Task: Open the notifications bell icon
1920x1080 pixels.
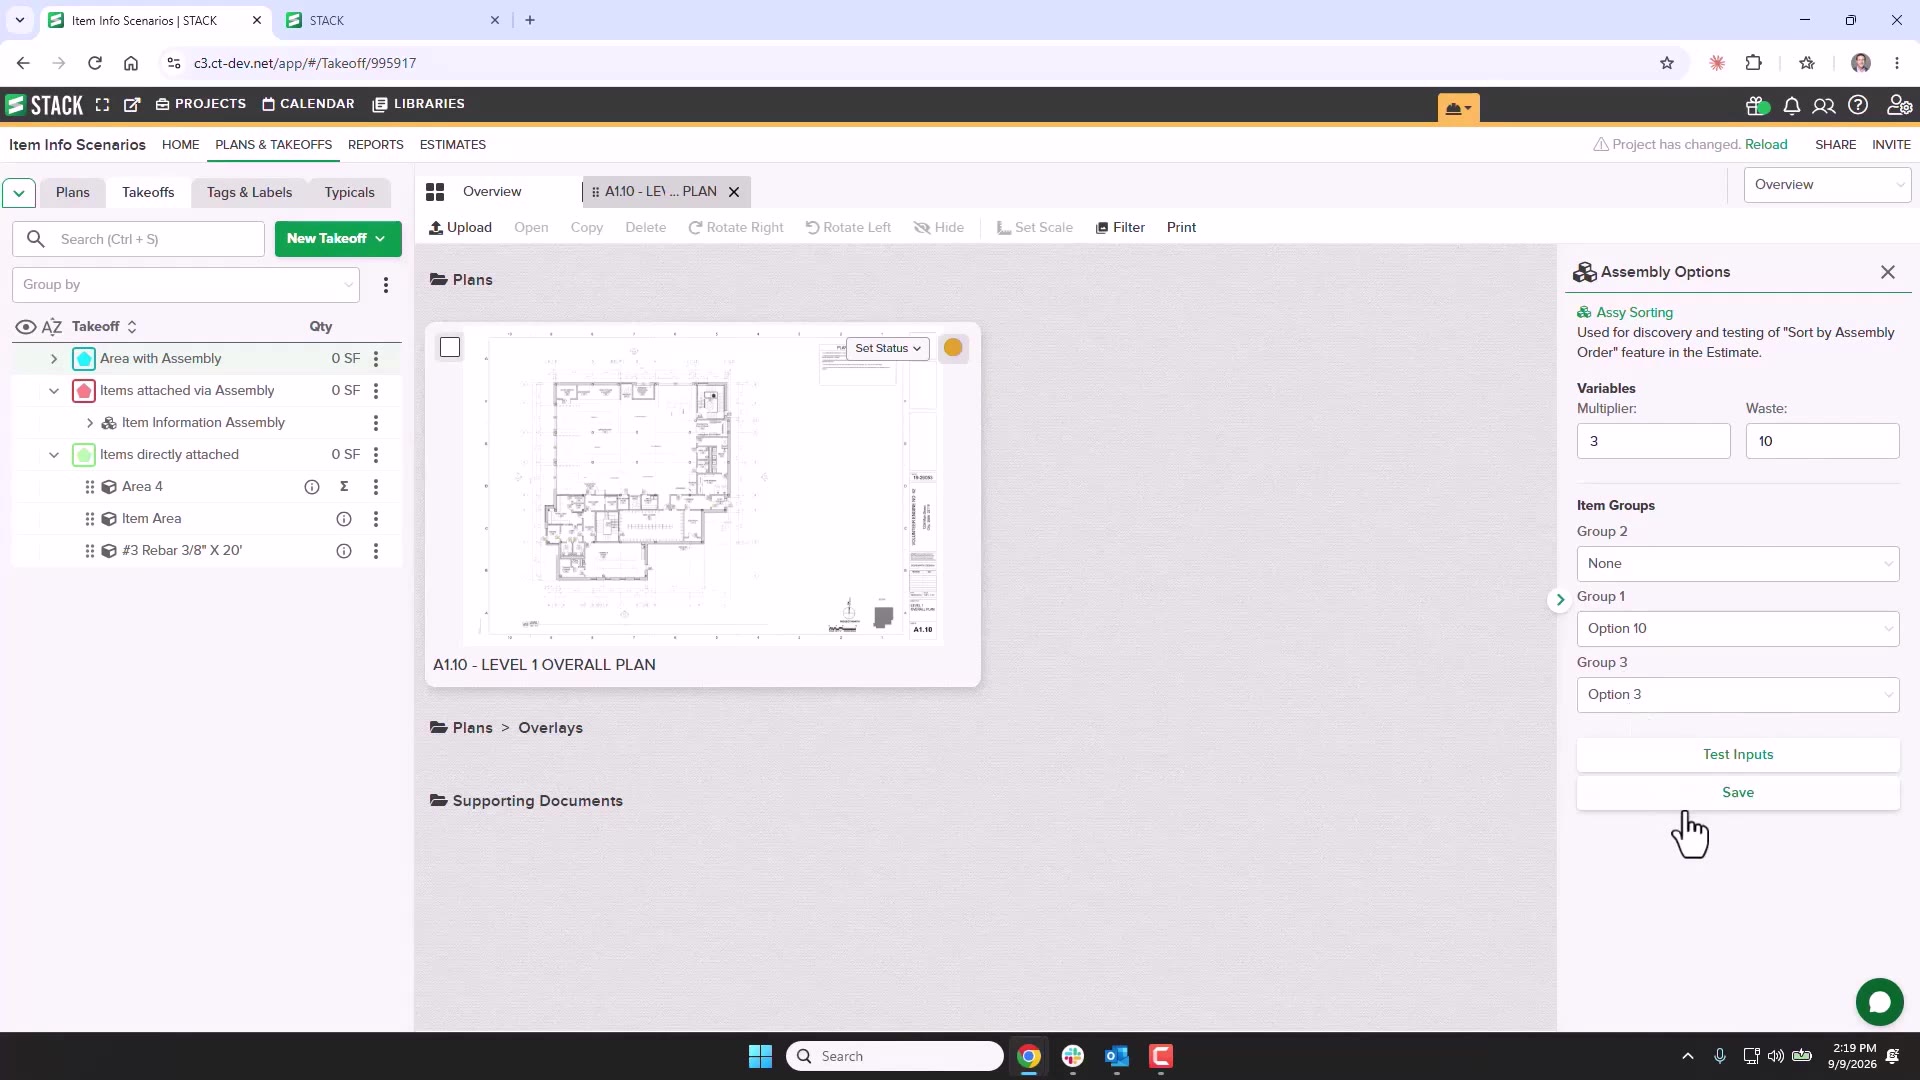Action: [1792, 105]
